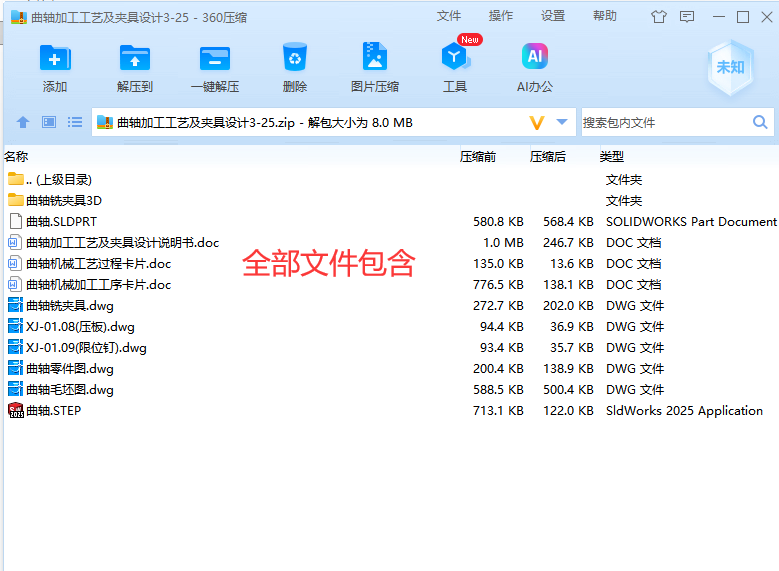Switch to icon view mode
Screen dimensions: 779x571
[x=49, y=122]
